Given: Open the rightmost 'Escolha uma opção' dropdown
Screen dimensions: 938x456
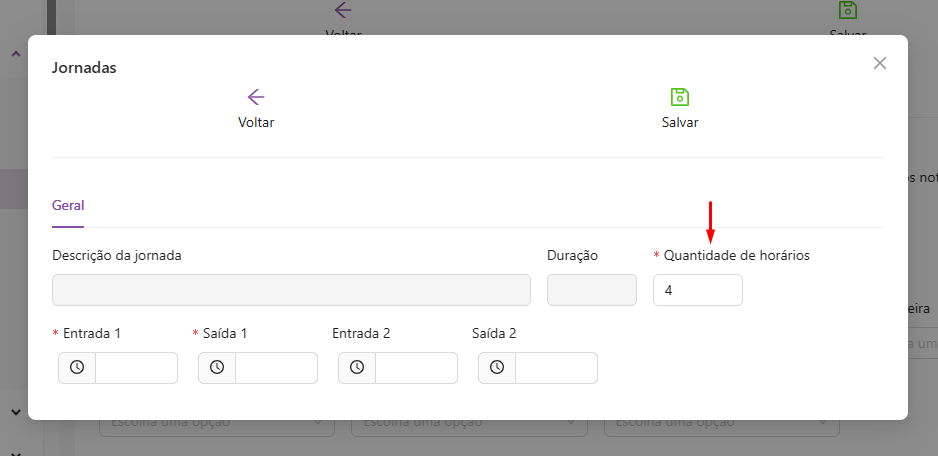Looking at the screenshot, I should pos(720,423).
